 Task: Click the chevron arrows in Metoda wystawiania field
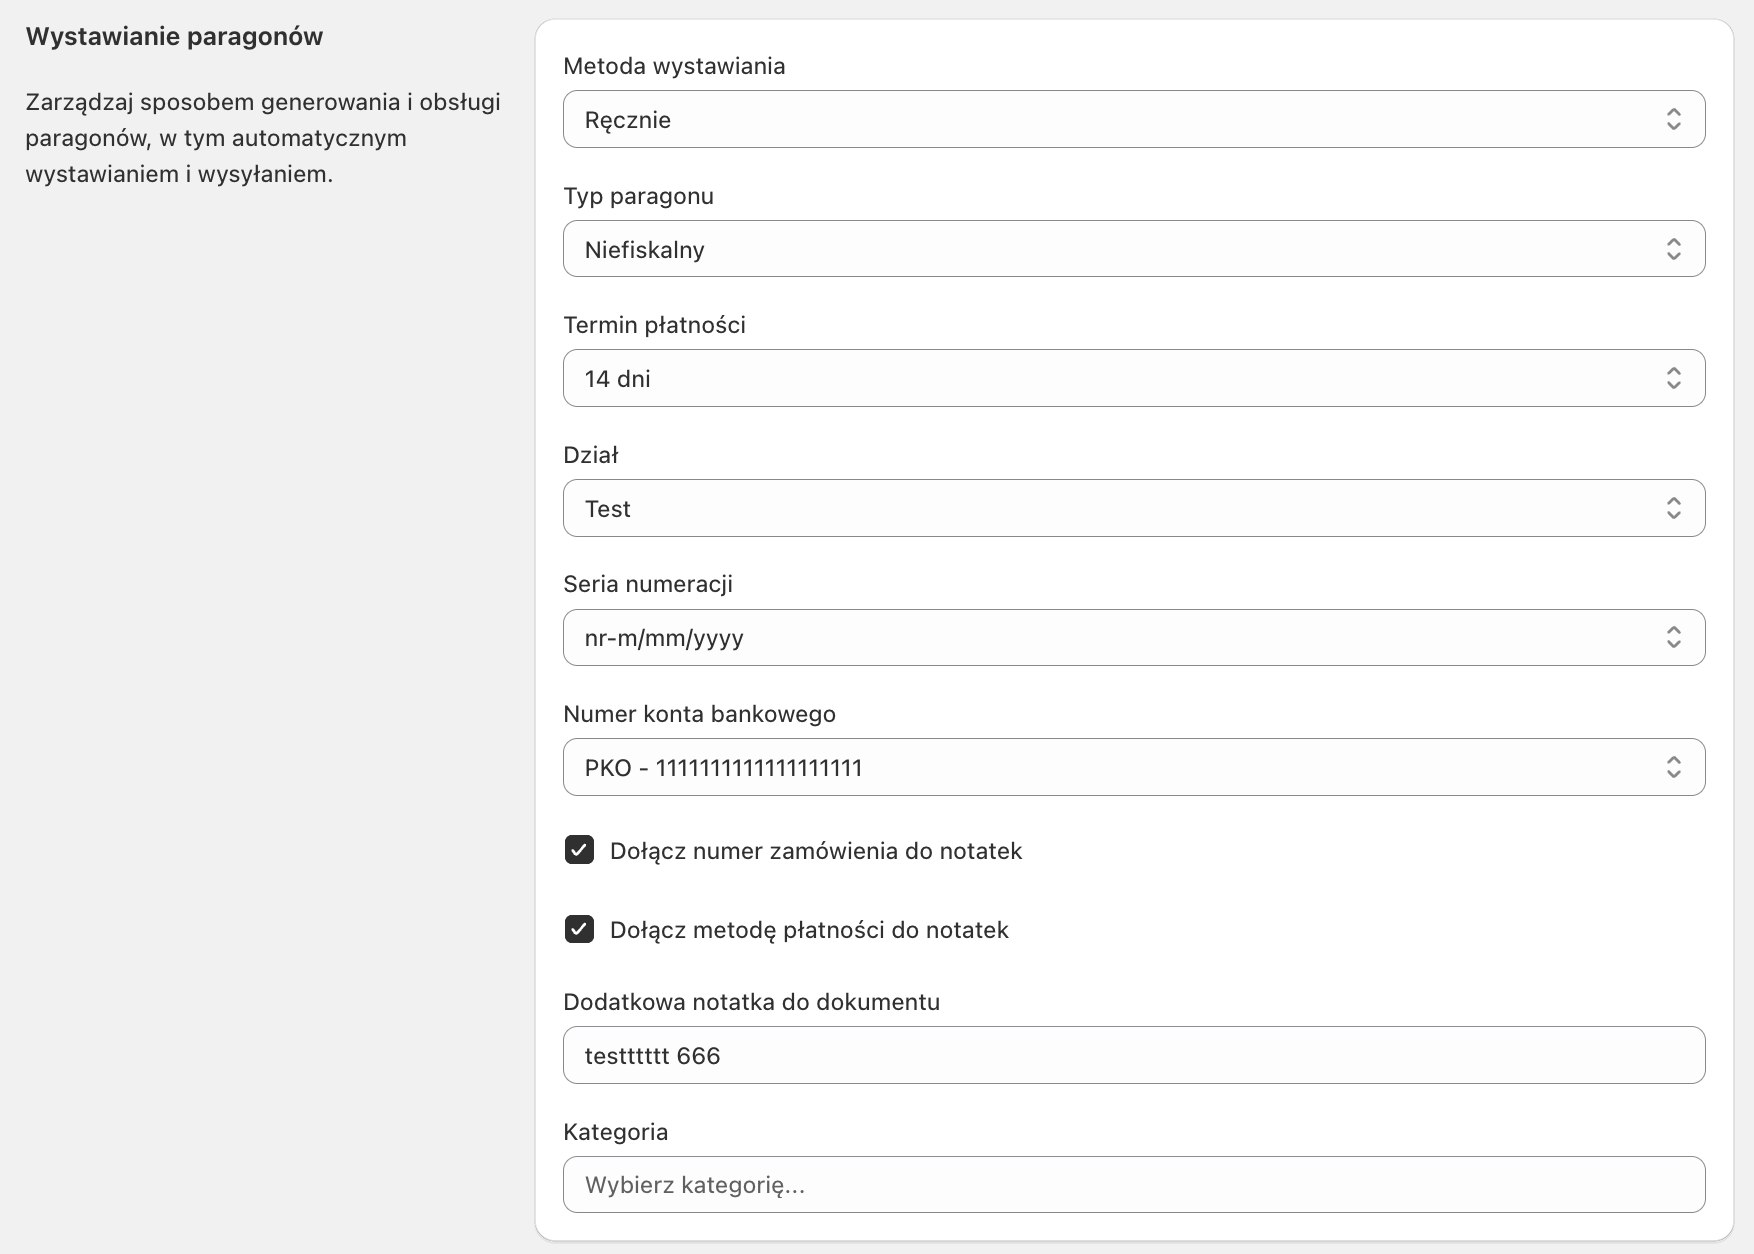pos(1673,120)
